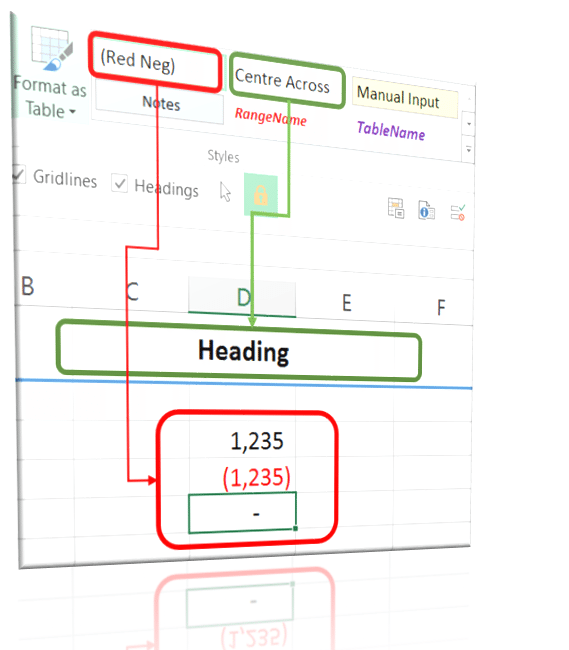
Task: Choose the Manual Input cell style
Action: coord(404,97)
